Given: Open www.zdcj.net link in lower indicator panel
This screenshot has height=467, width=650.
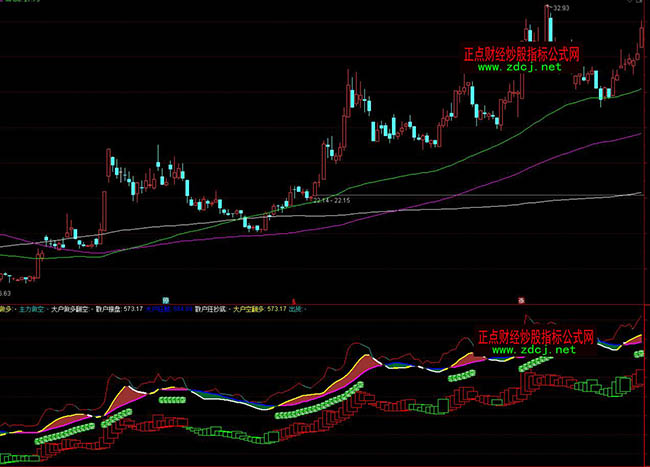Looking at the screenshot, I should (x=533, y=351).
